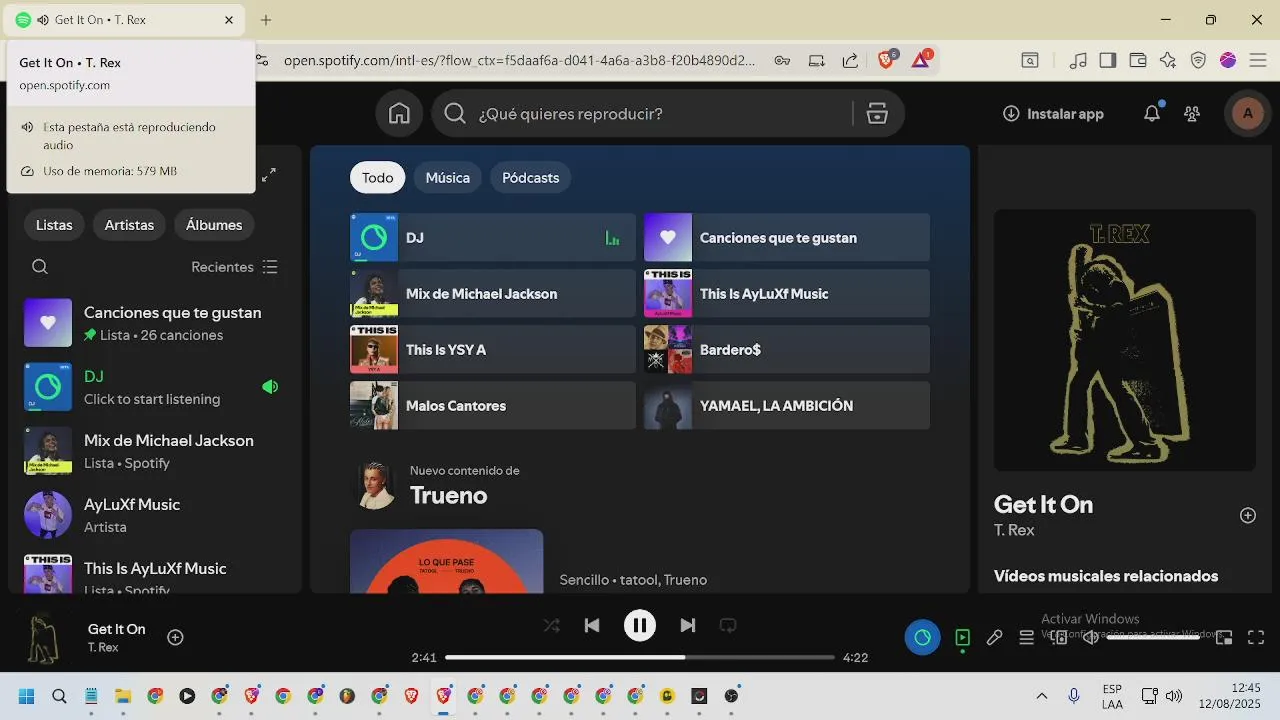Open the Brave Shields lion icon
Viewport: 1280px width, 720px height.
pyautogui.click(x=886, y=60)
